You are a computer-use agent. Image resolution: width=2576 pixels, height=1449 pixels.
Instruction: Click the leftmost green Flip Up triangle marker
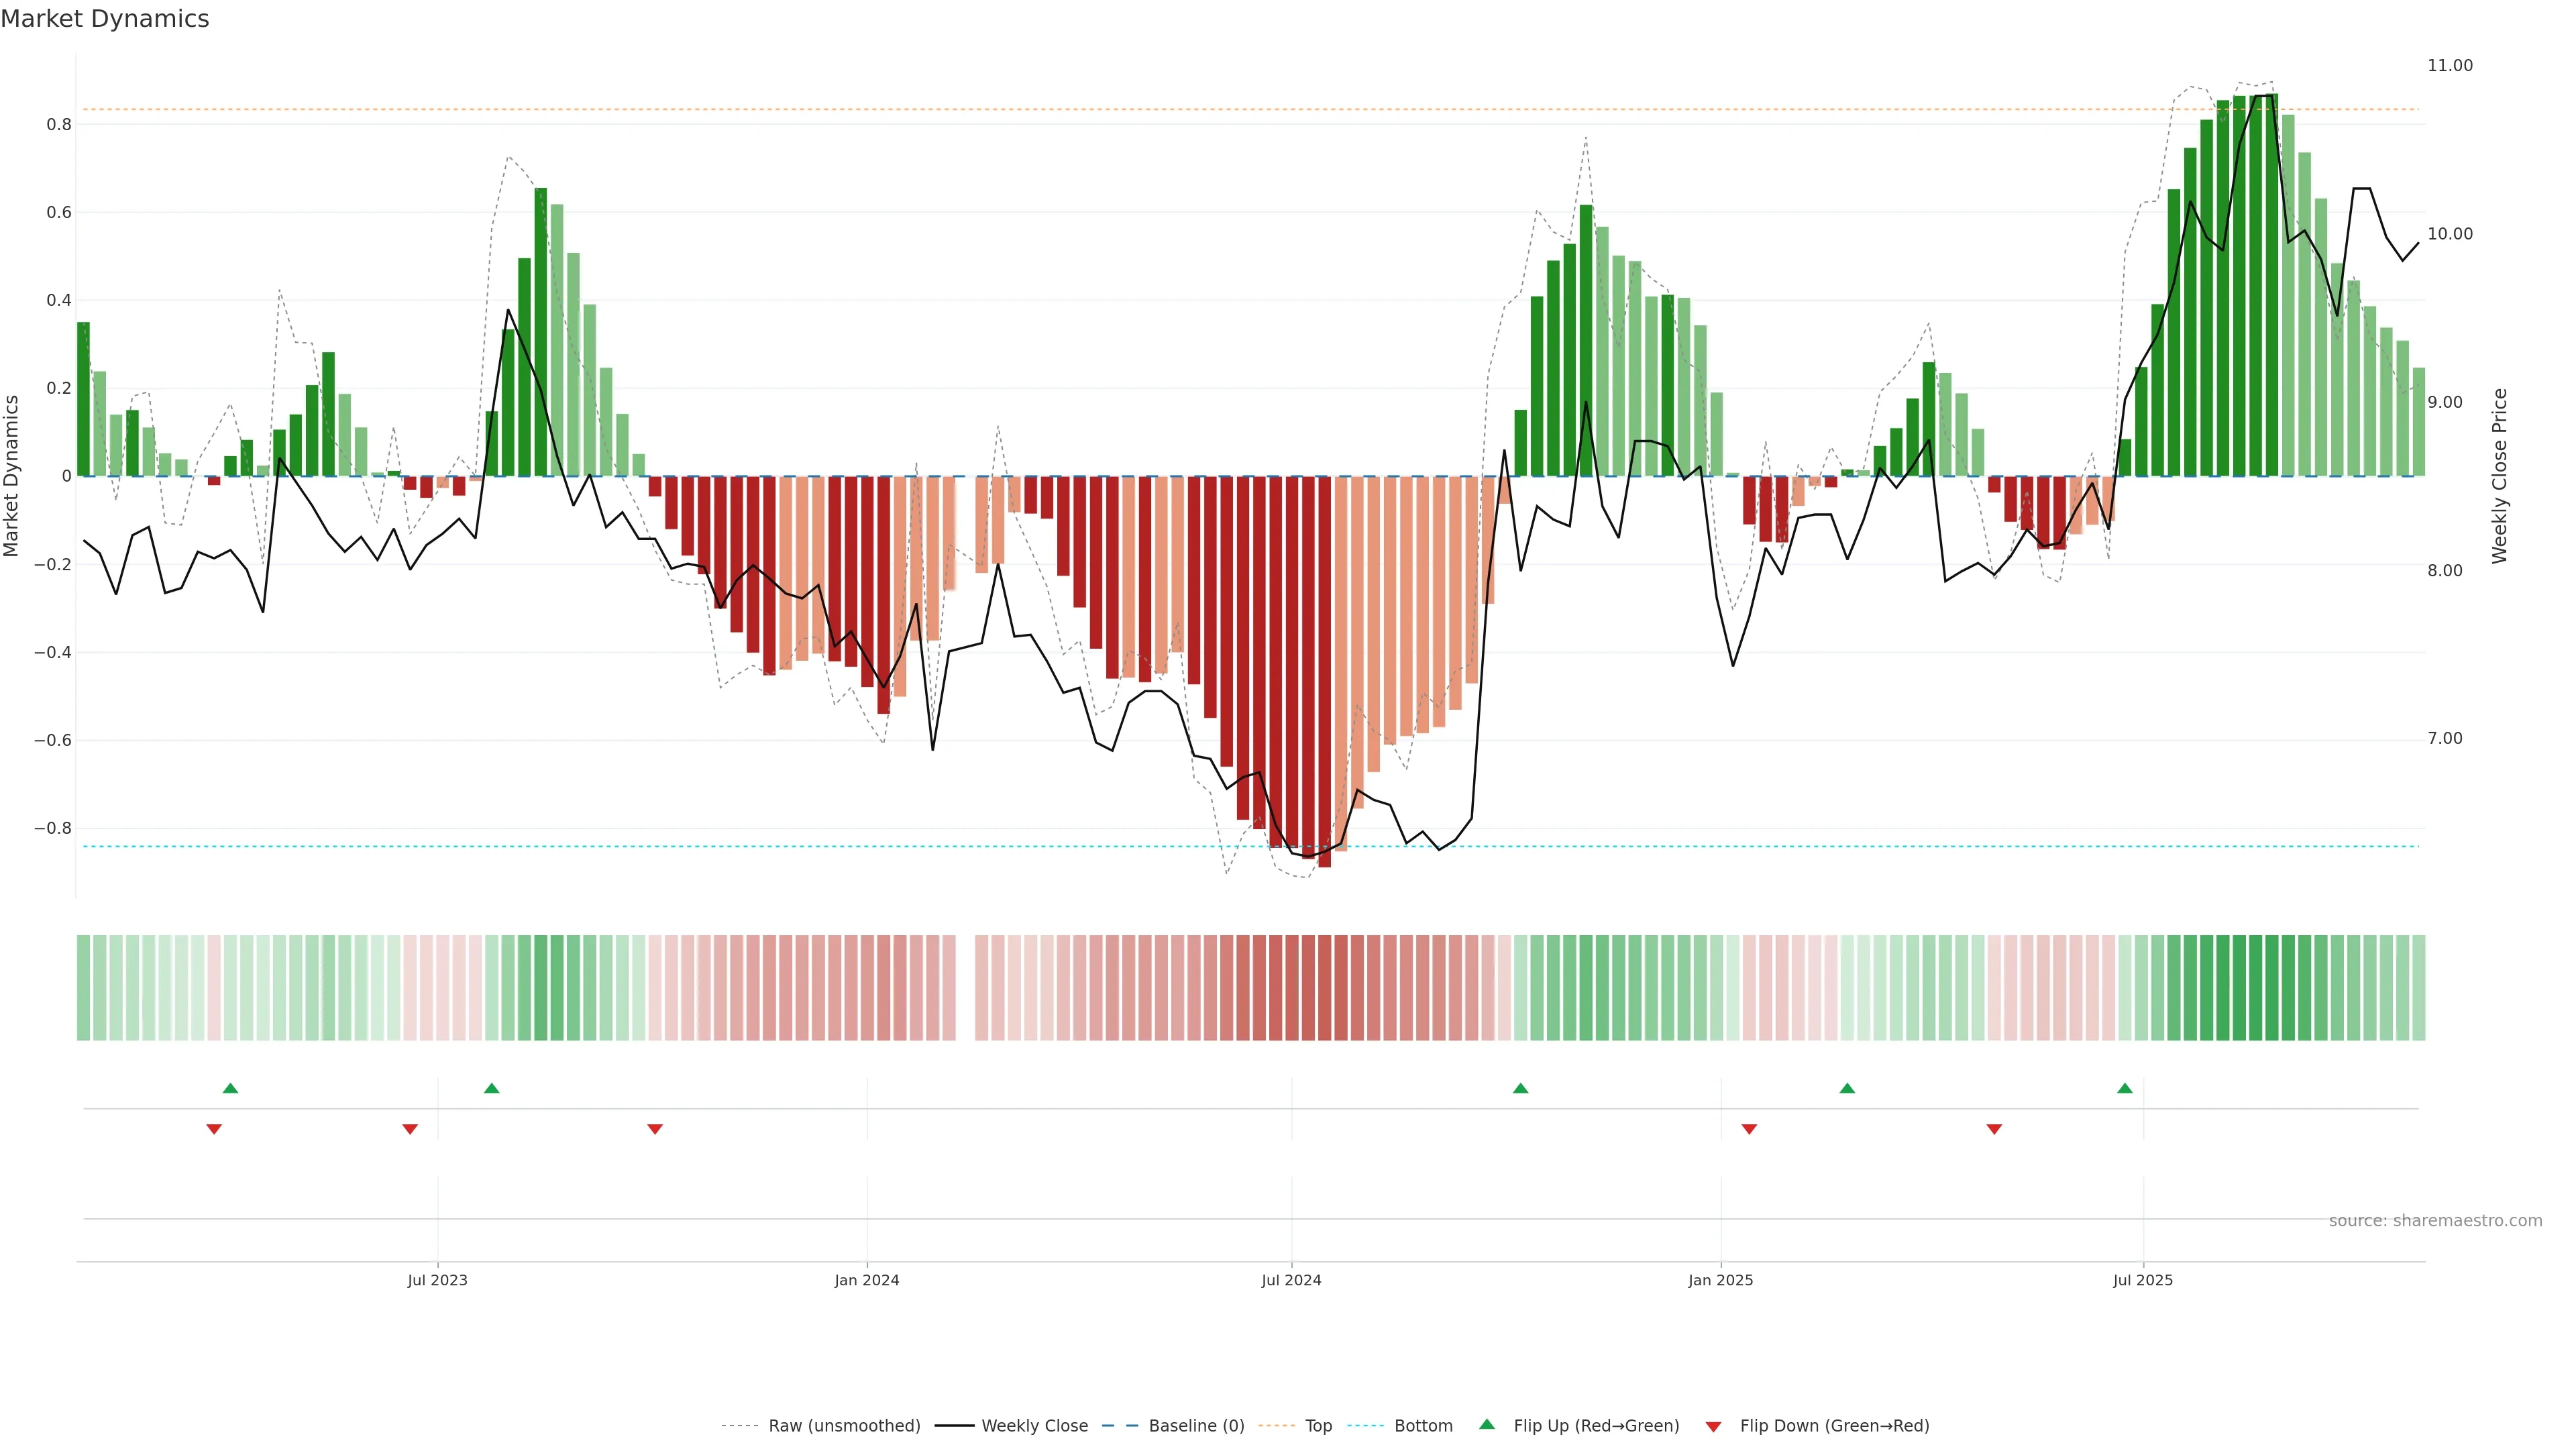click(230, 1088)
